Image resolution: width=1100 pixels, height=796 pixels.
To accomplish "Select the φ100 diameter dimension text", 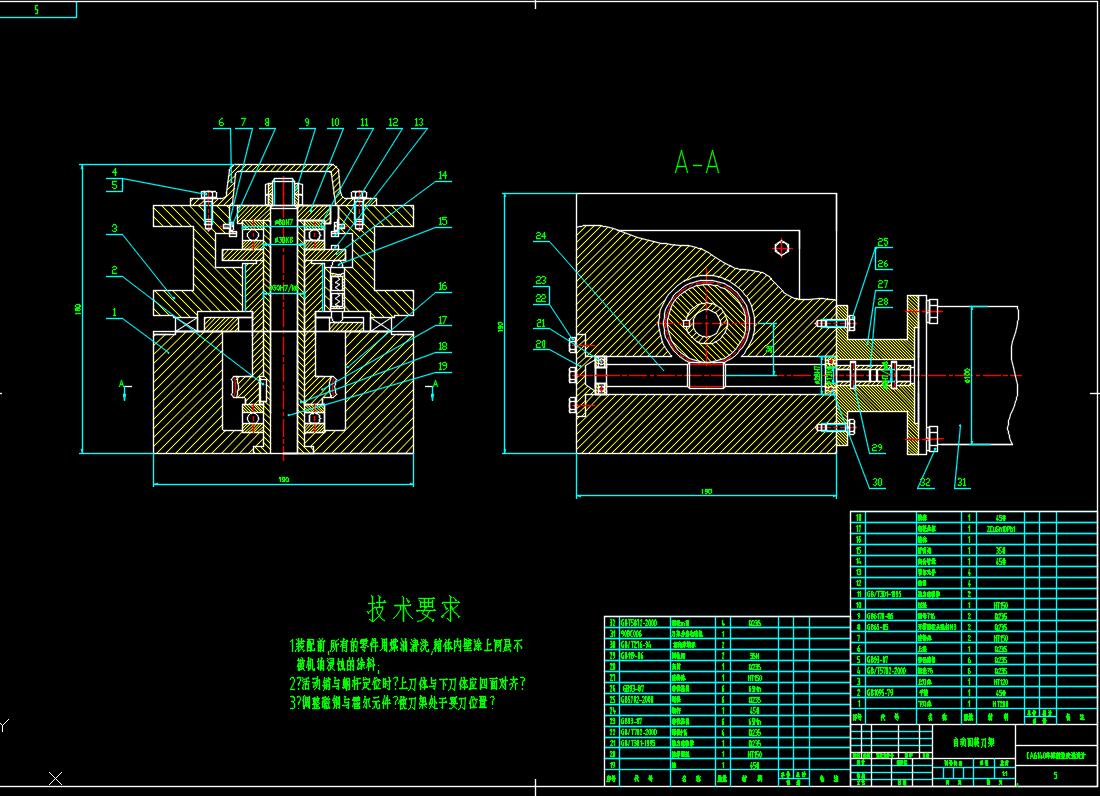I will [968, 375].
